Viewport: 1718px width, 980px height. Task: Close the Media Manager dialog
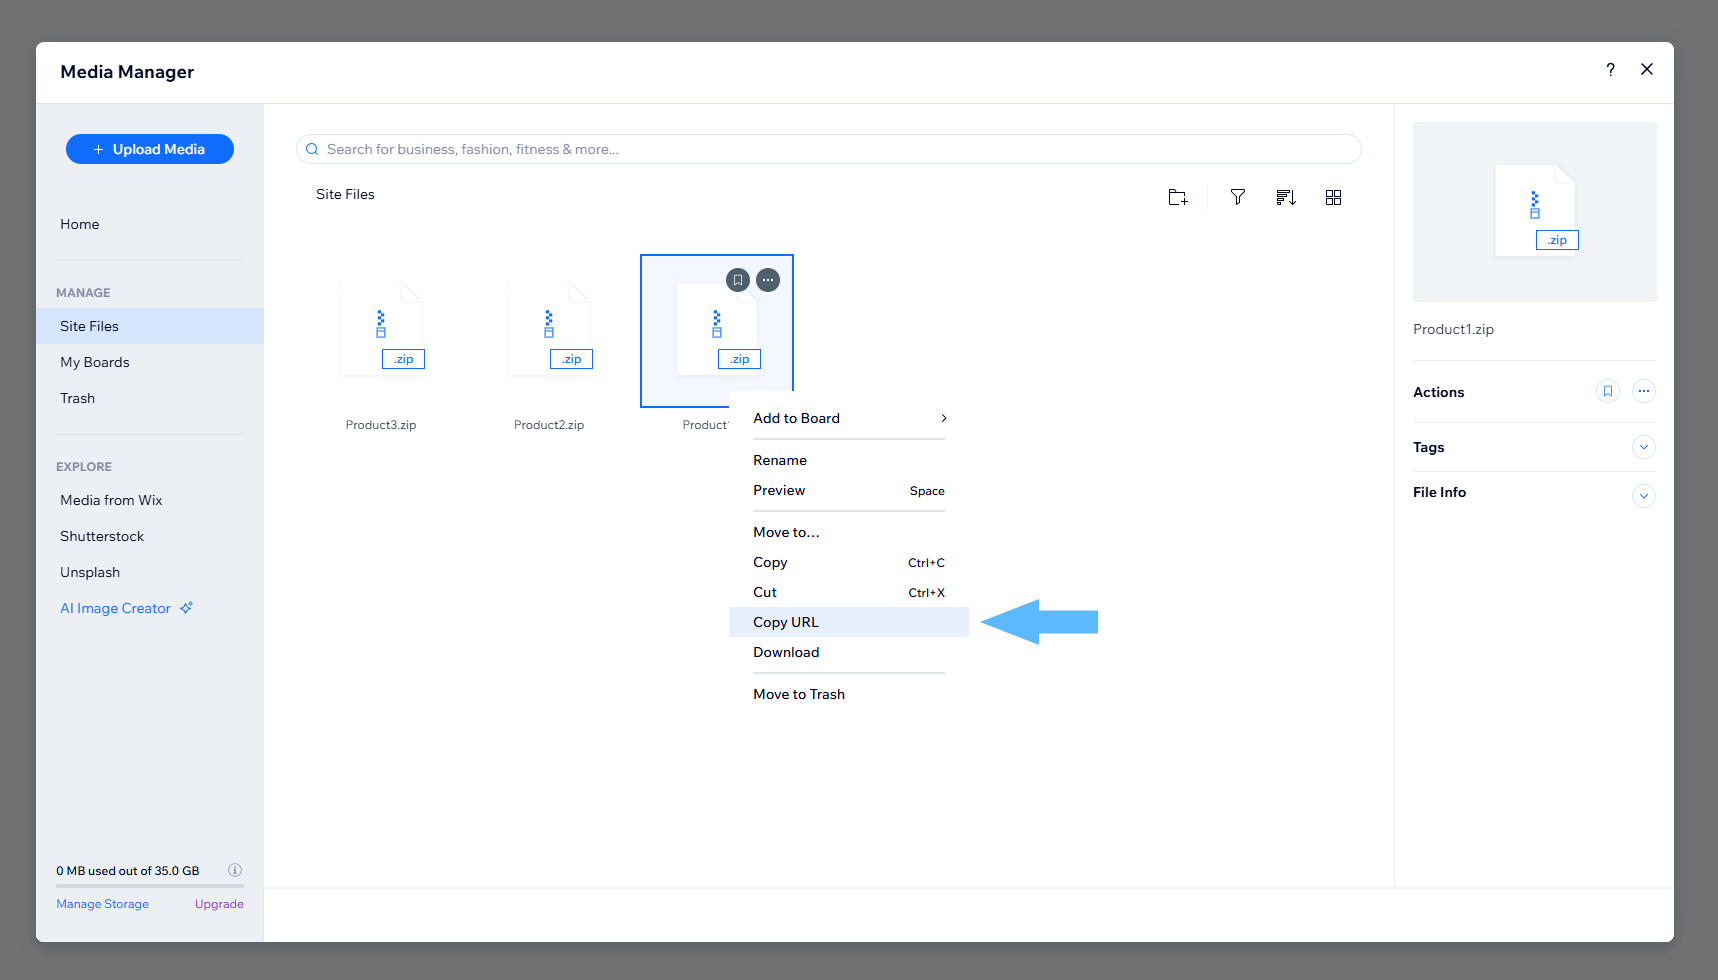1647,69
